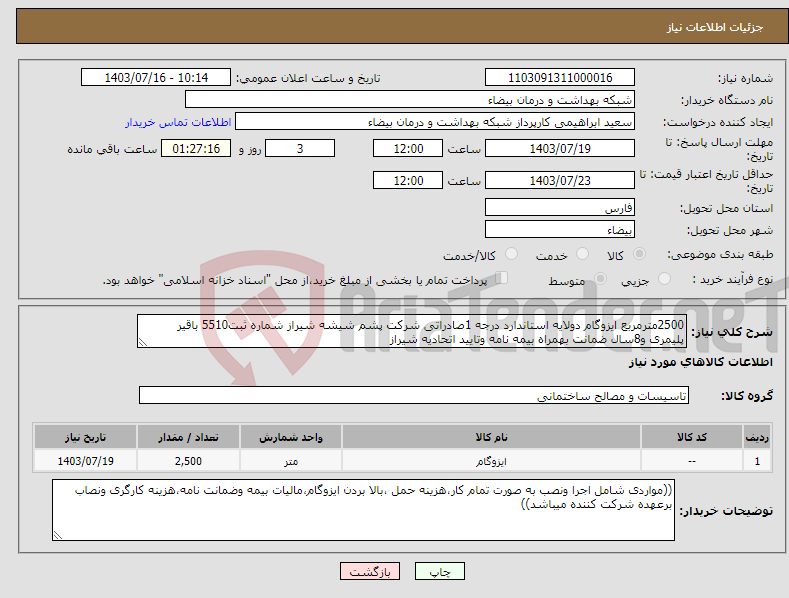The width and height of the screenshot is (789, 598).
Task: Click the response deadline time 12:00 field
Action: tap(408, 148)
